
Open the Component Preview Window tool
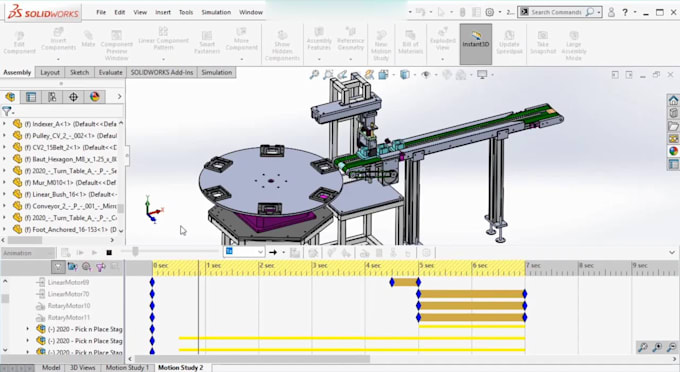click(117, 45)
